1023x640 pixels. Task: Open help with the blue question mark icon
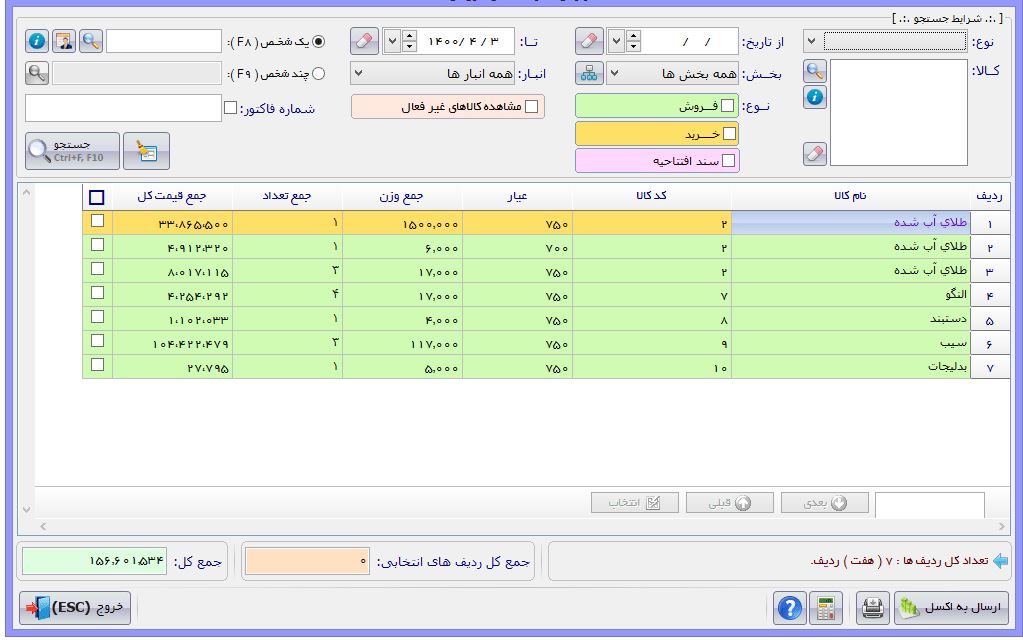pos(790,608)
